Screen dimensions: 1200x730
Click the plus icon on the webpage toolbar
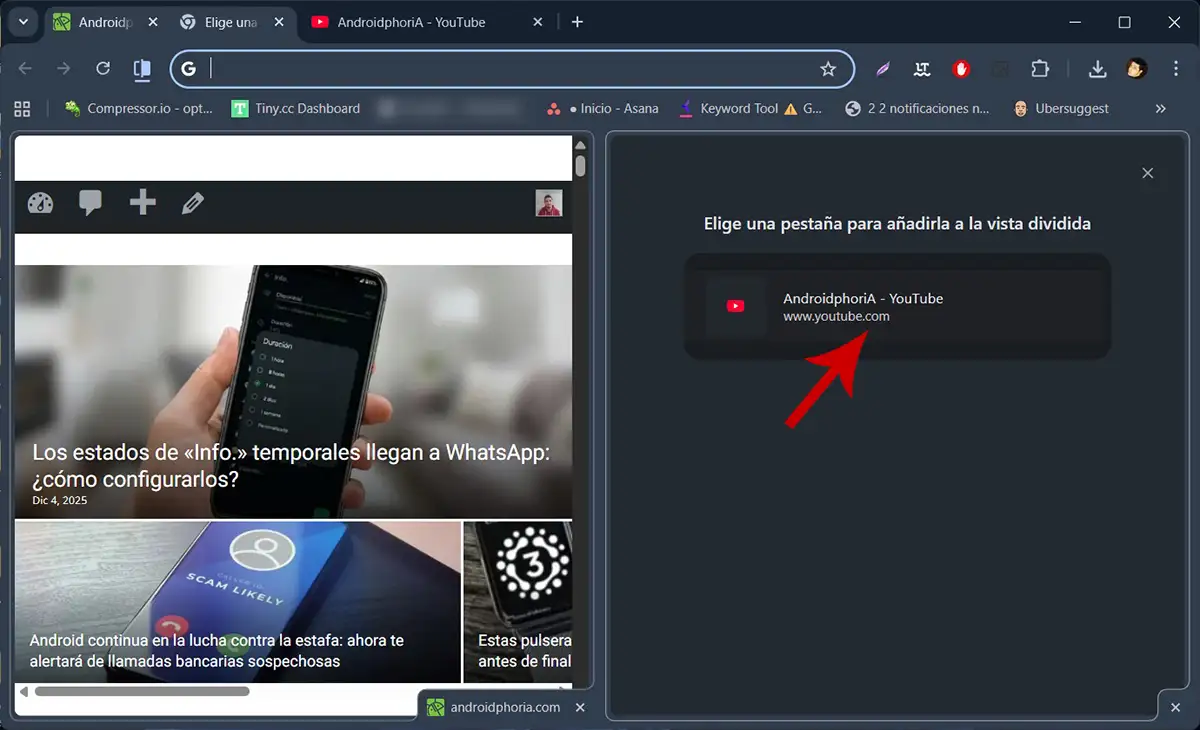141,203
